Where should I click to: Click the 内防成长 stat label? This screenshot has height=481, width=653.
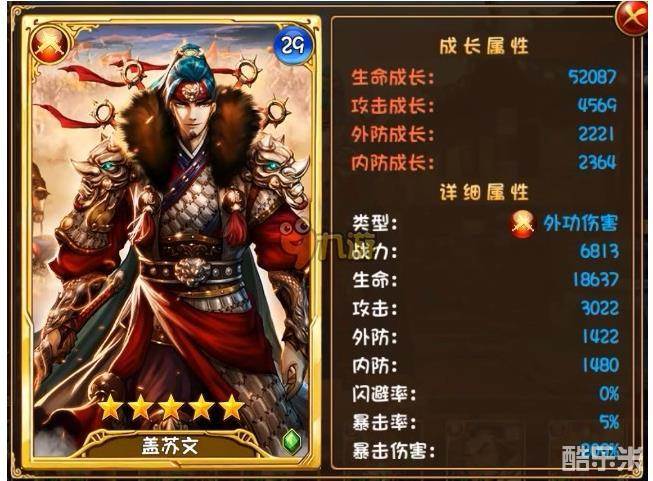(392, 163)
